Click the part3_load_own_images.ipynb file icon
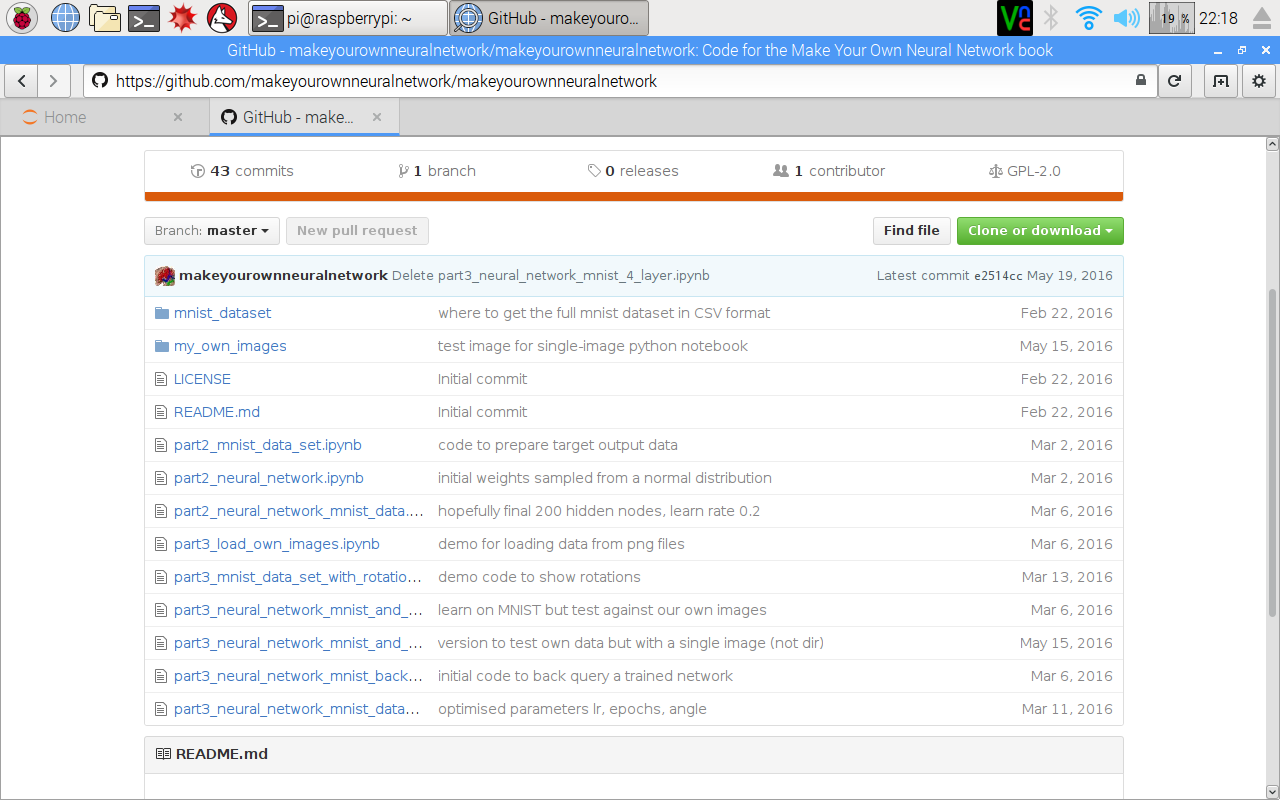Screen dimensions: 1280x800 tap(161, 544)
